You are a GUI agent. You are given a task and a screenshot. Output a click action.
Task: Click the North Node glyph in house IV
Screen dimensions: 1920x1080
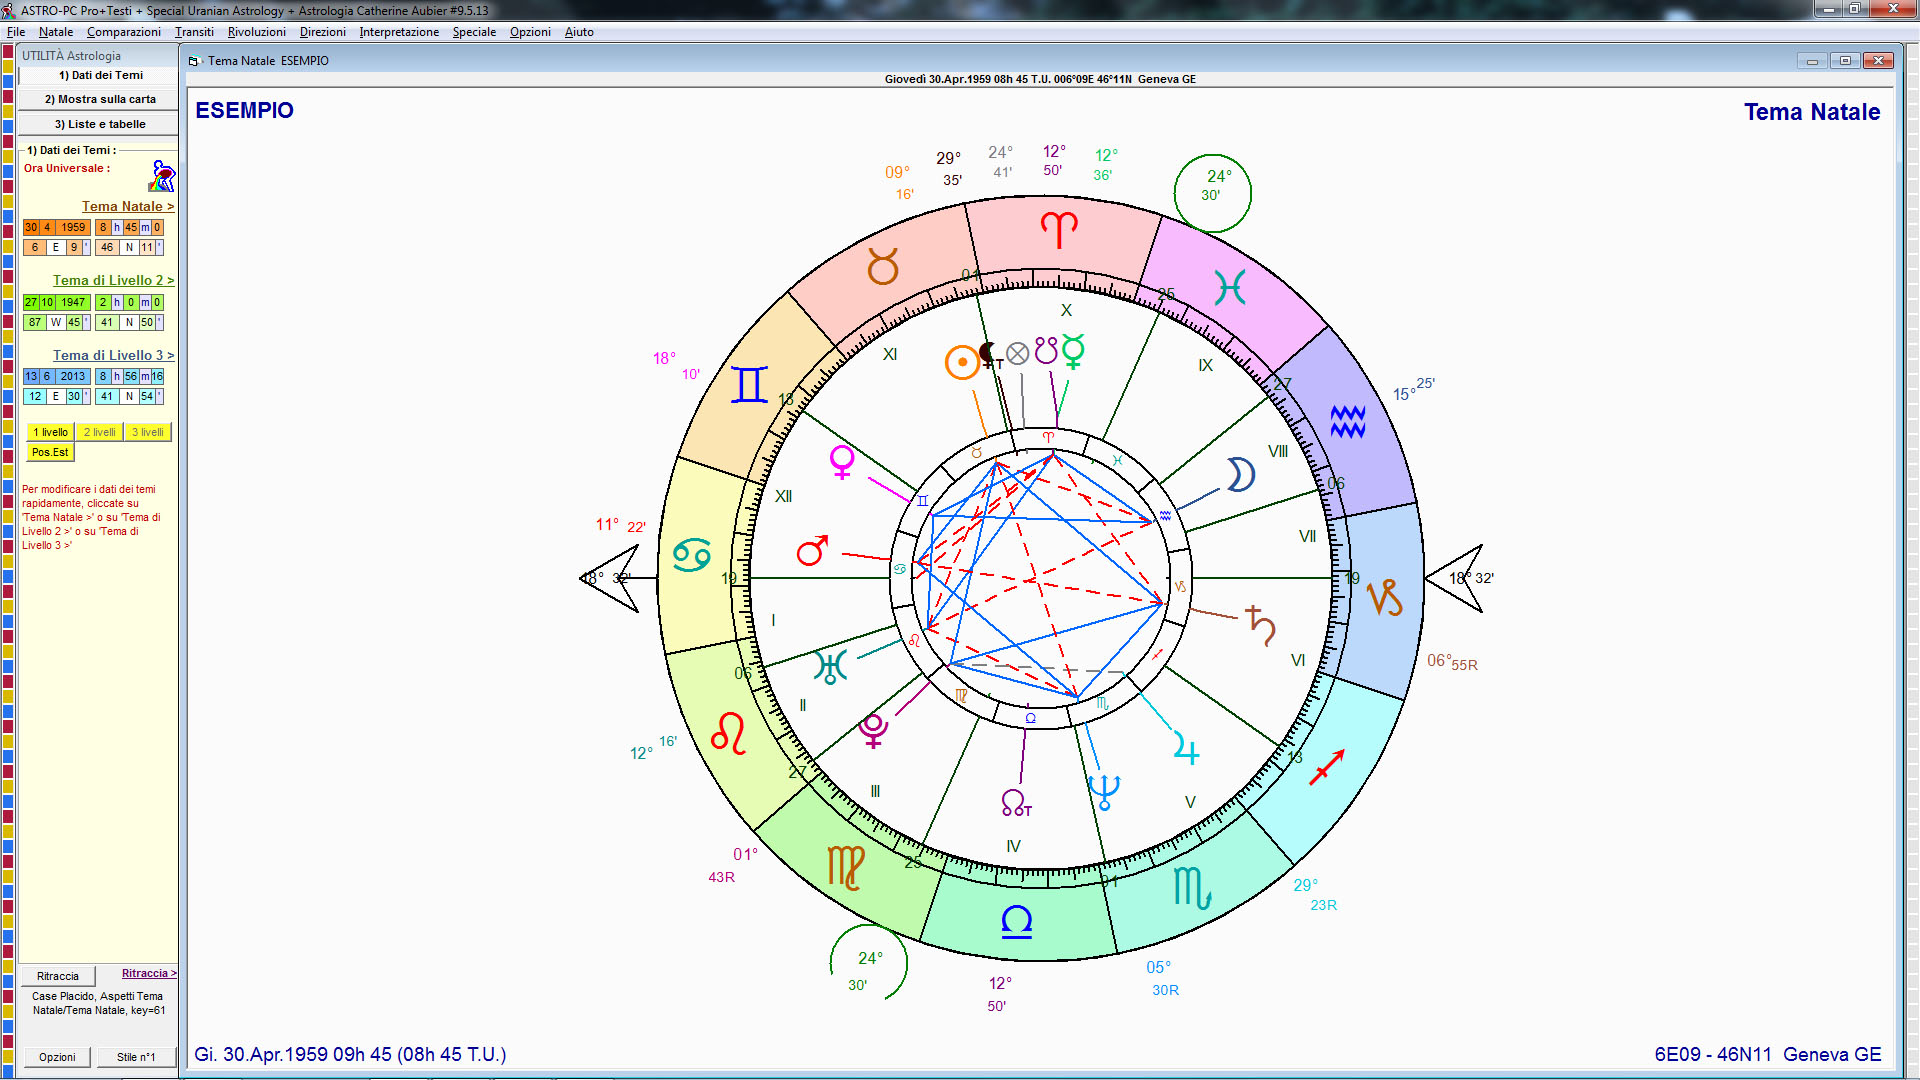[1015, 802]
